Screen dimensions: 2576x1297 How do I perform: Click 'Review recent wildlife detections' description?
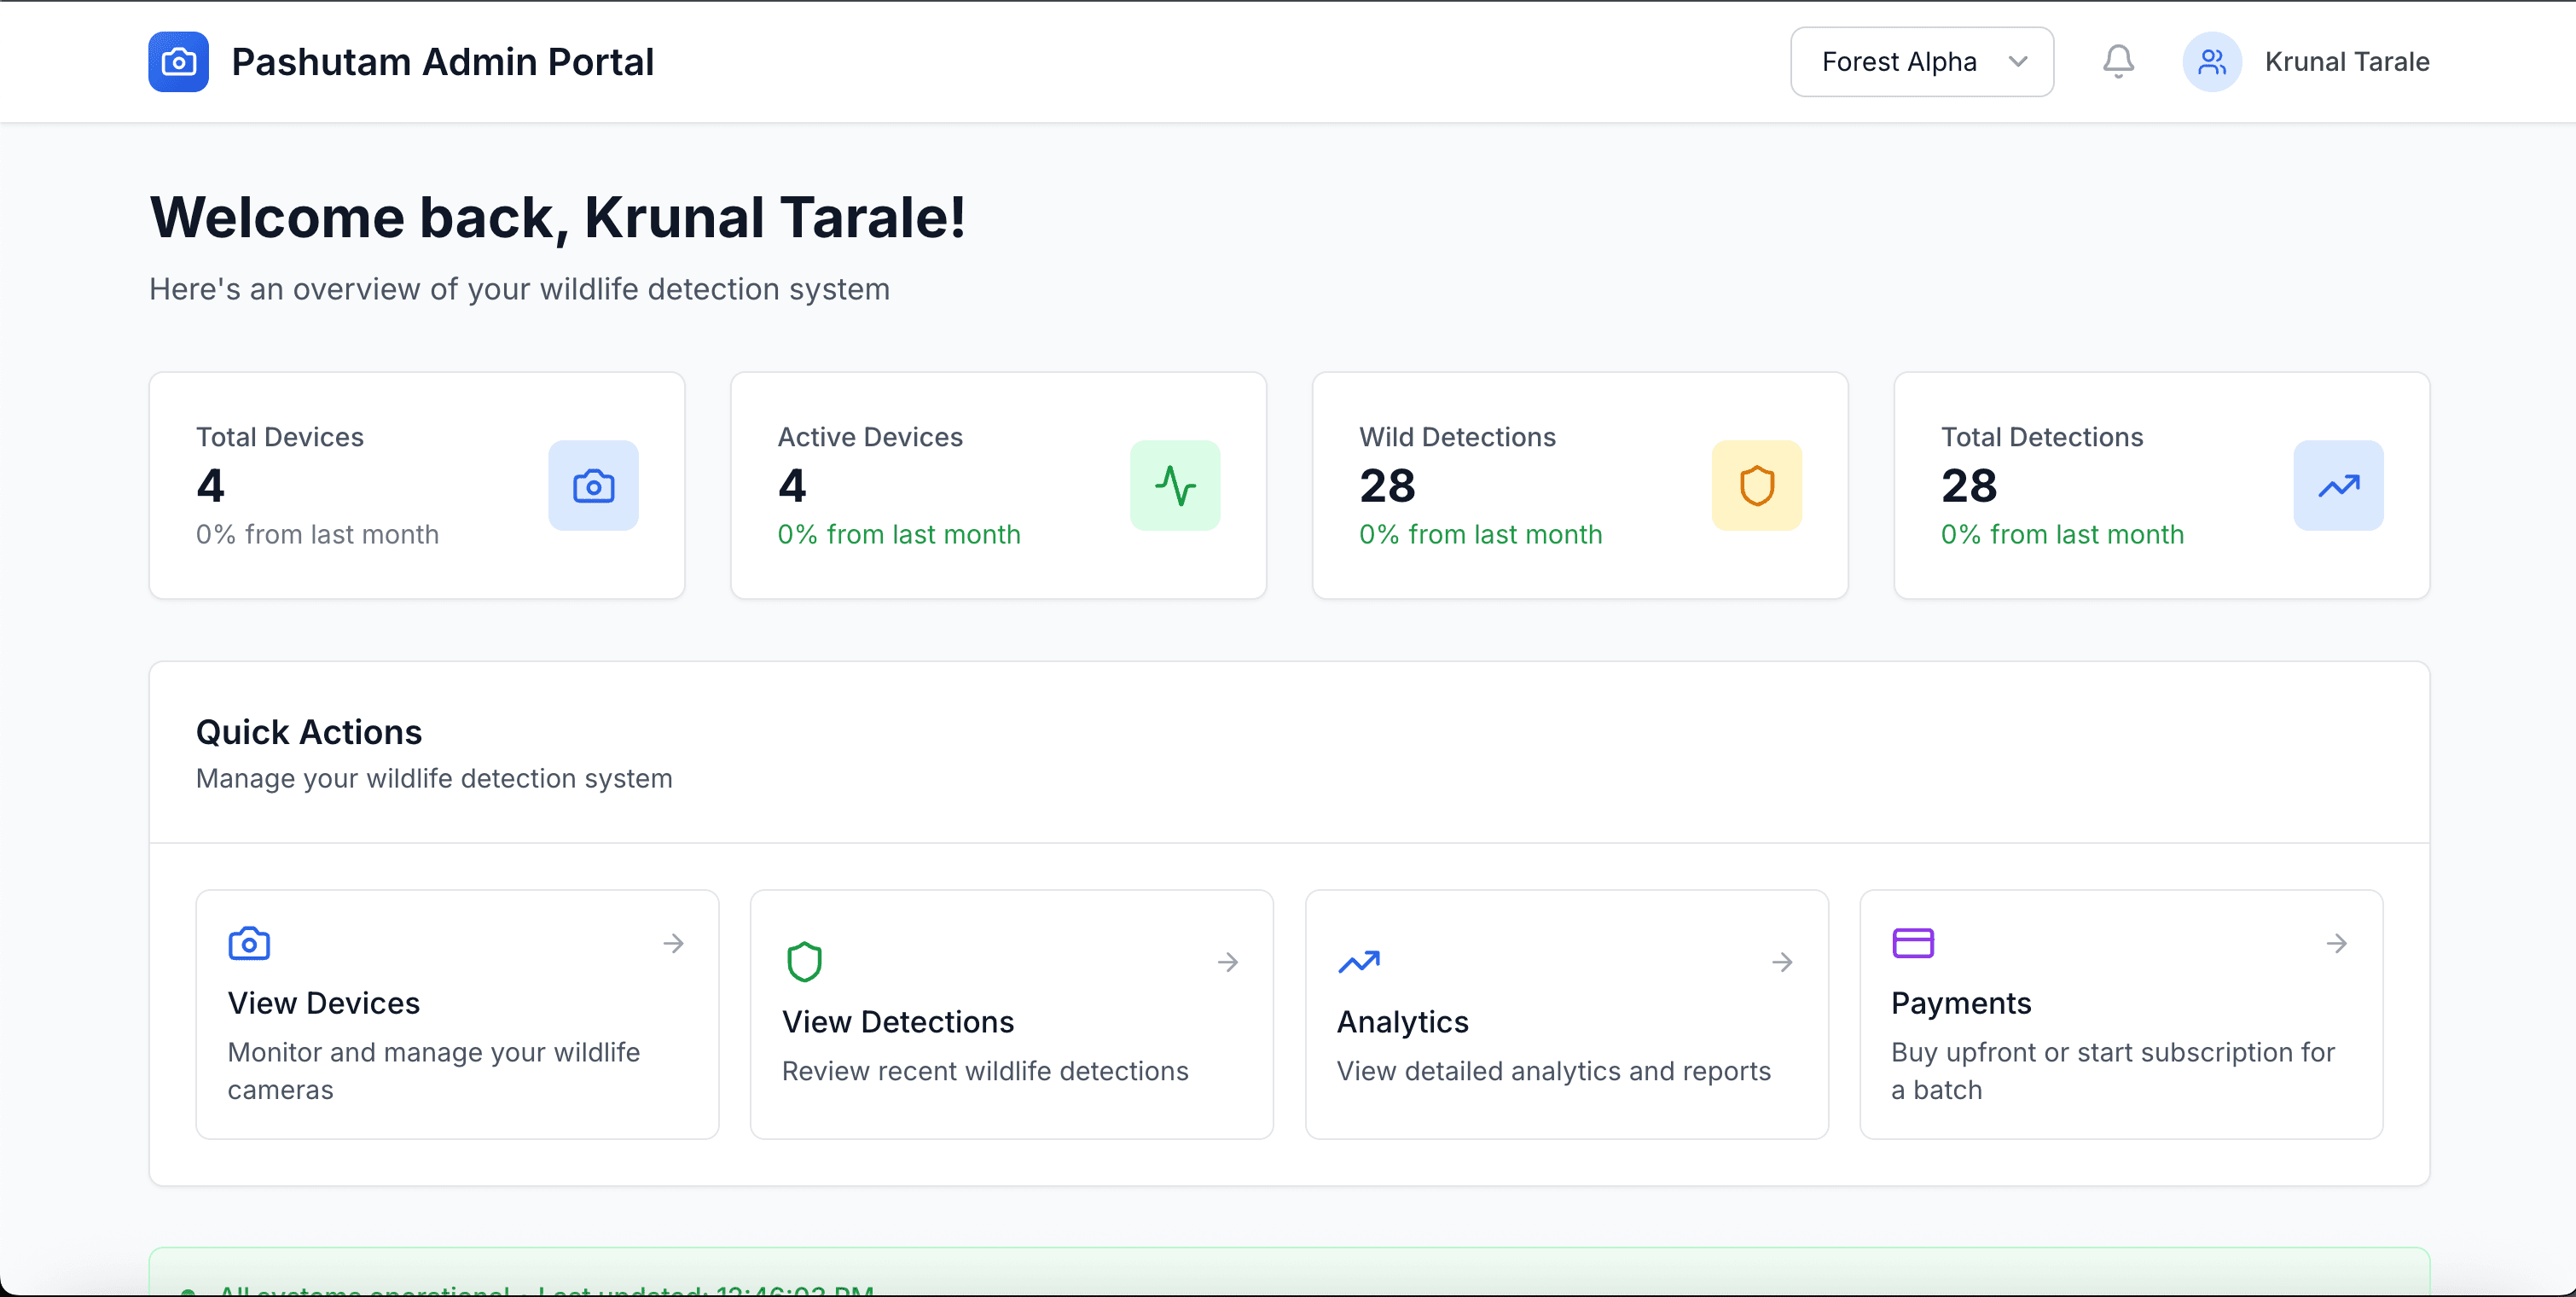click(x=985, y=1071)
